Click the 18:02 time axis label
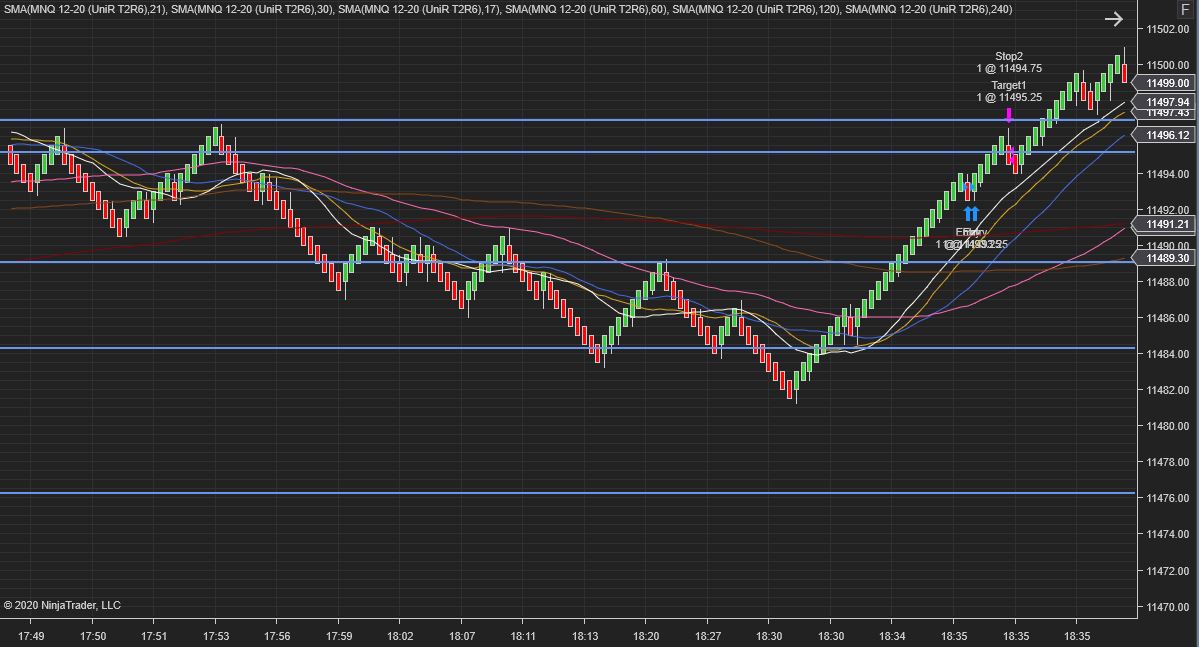Screen dimensions: 1199x647 (400, 636)
